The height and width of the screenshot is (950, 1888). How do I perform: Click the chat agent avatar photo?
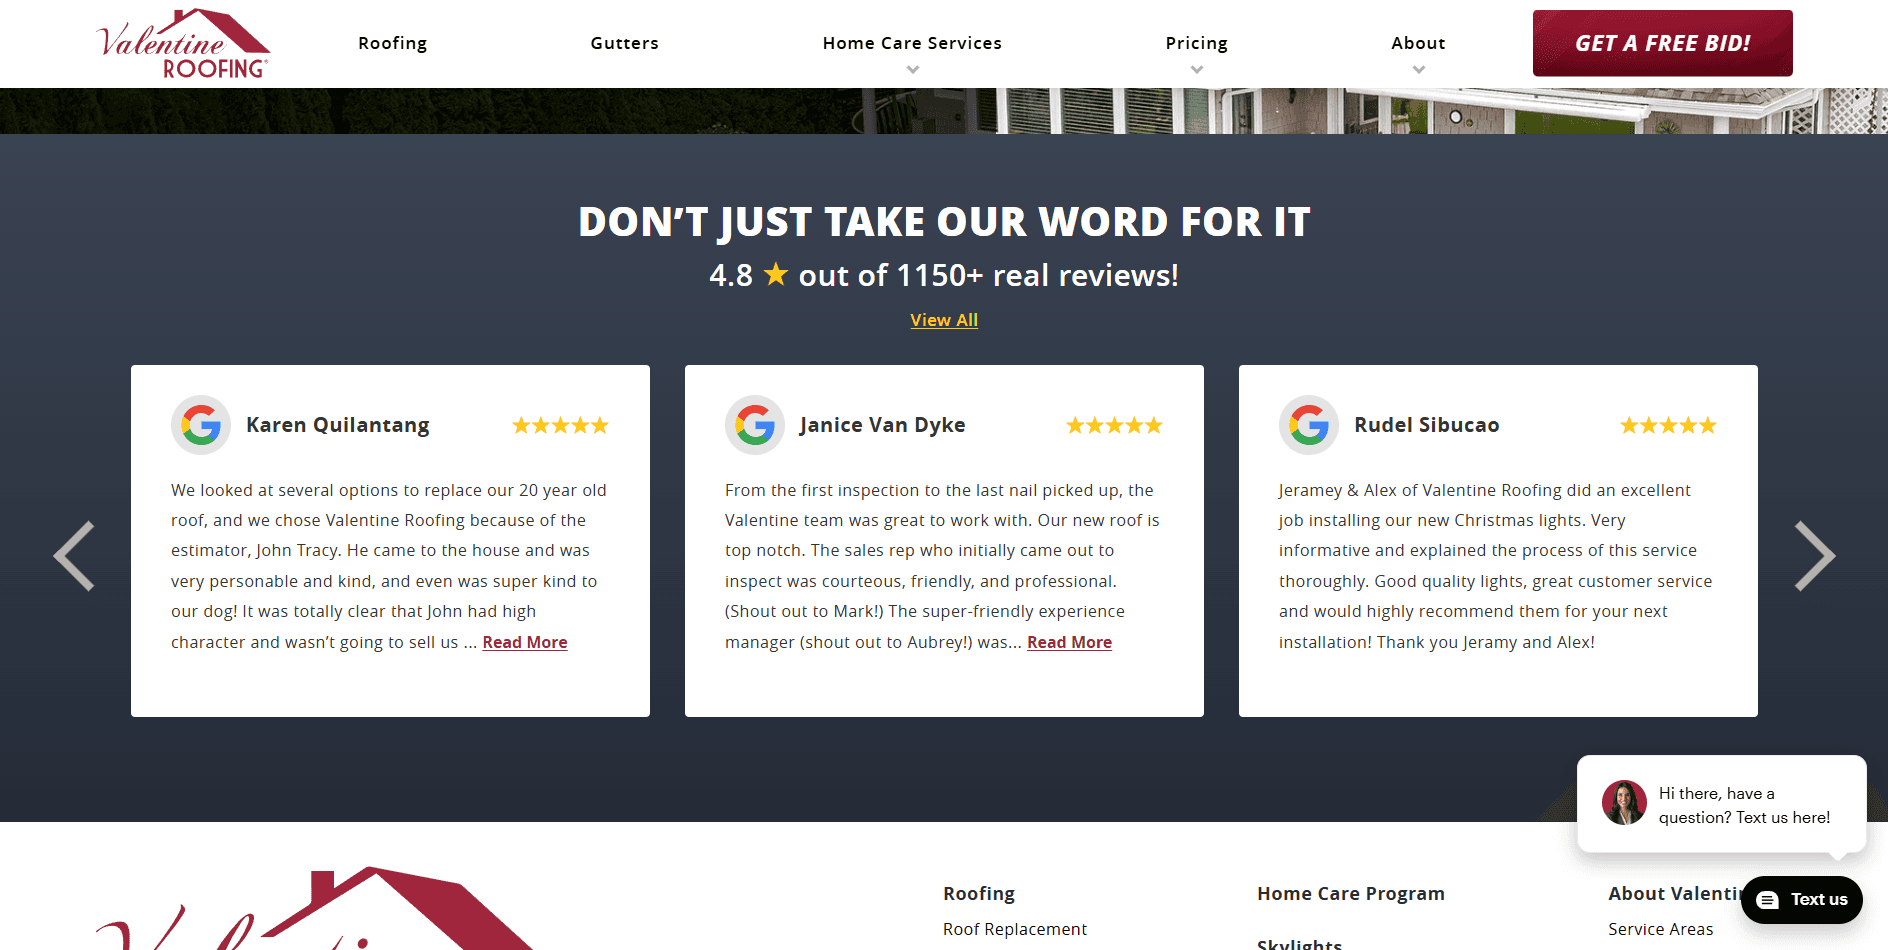(1624, 802)
